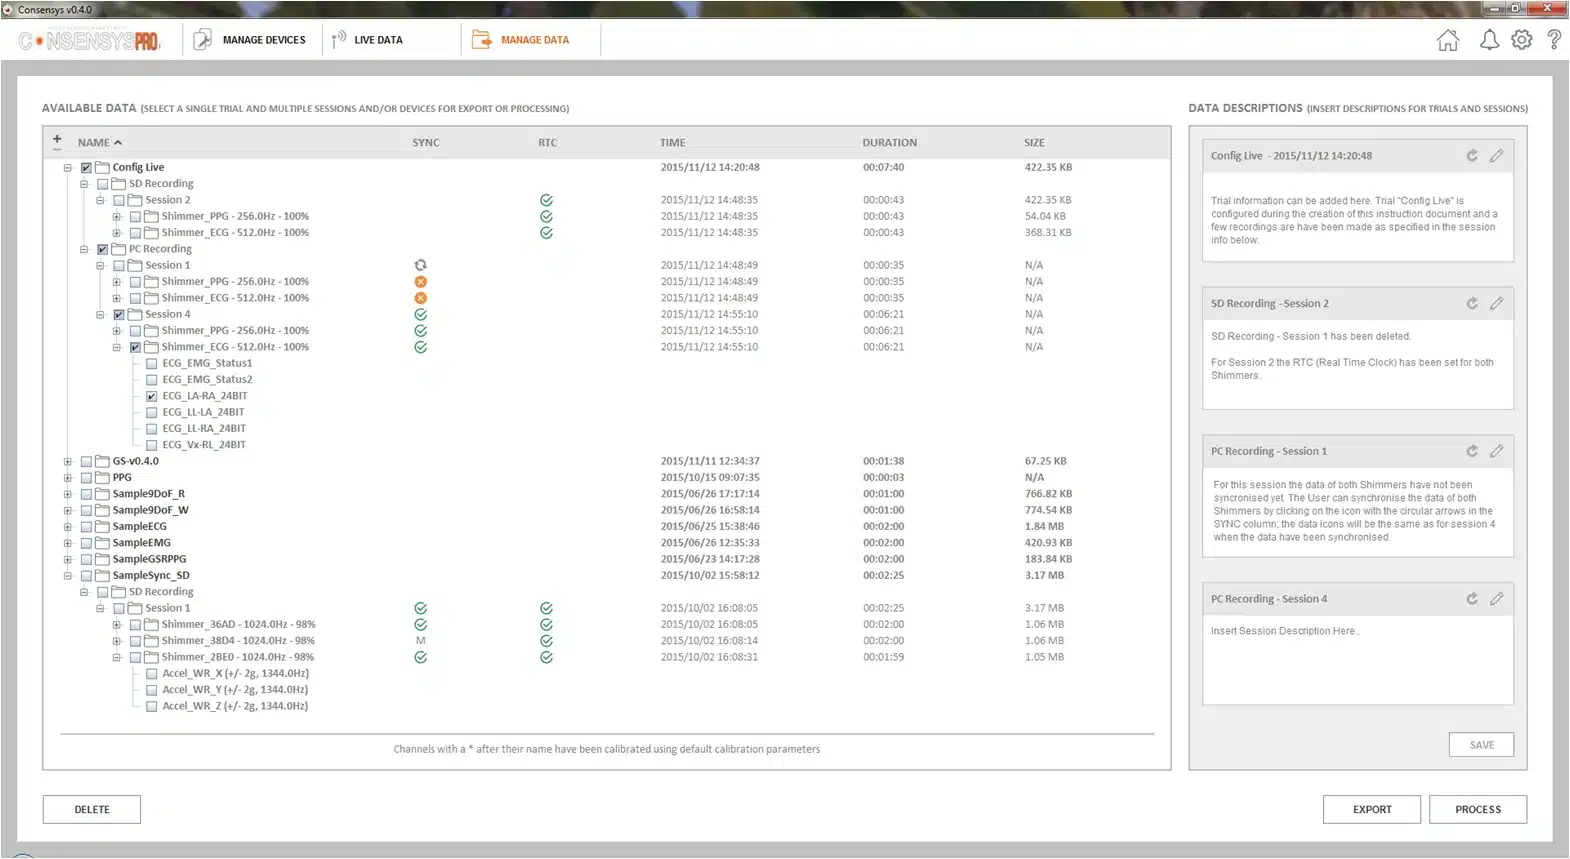The height and width of the screenshot is (859, 1570).
Task: Click the TIME column header
Action: pyautogui.click(x=673, y=143)
